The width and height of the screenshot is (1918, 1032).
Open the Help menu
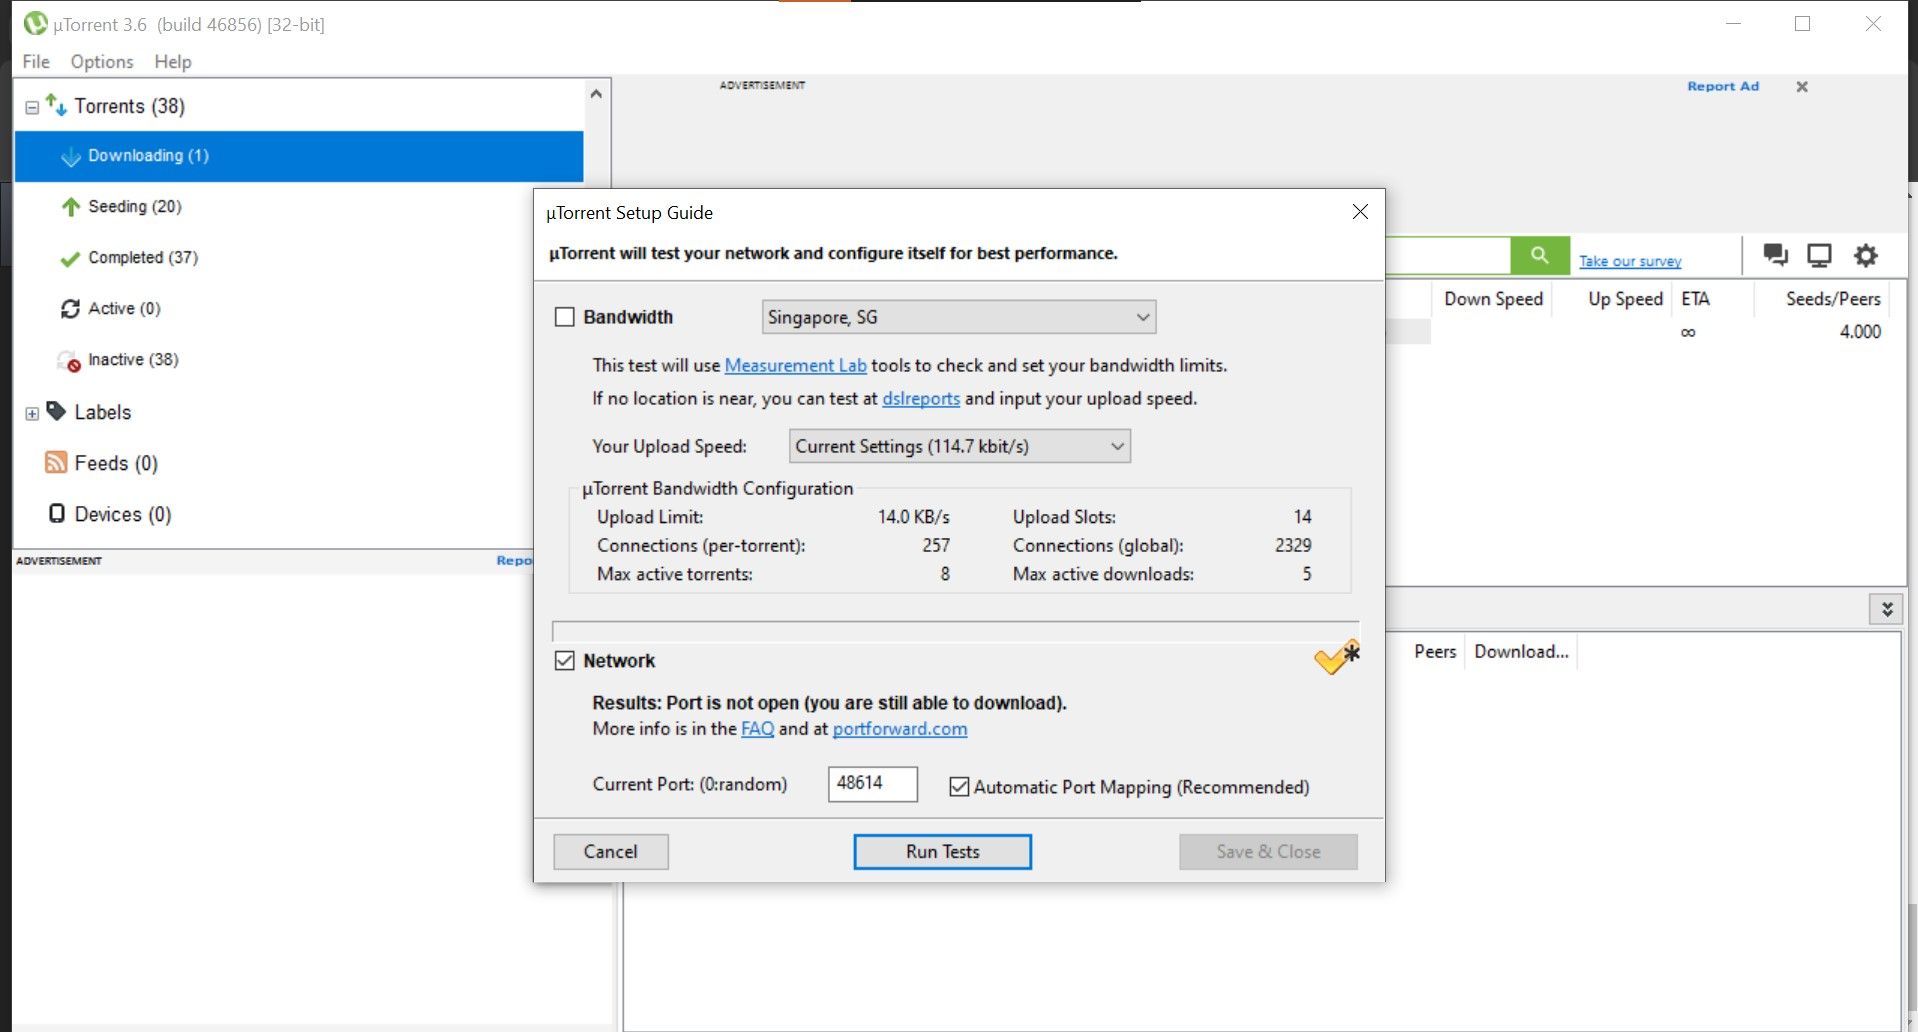172,61
